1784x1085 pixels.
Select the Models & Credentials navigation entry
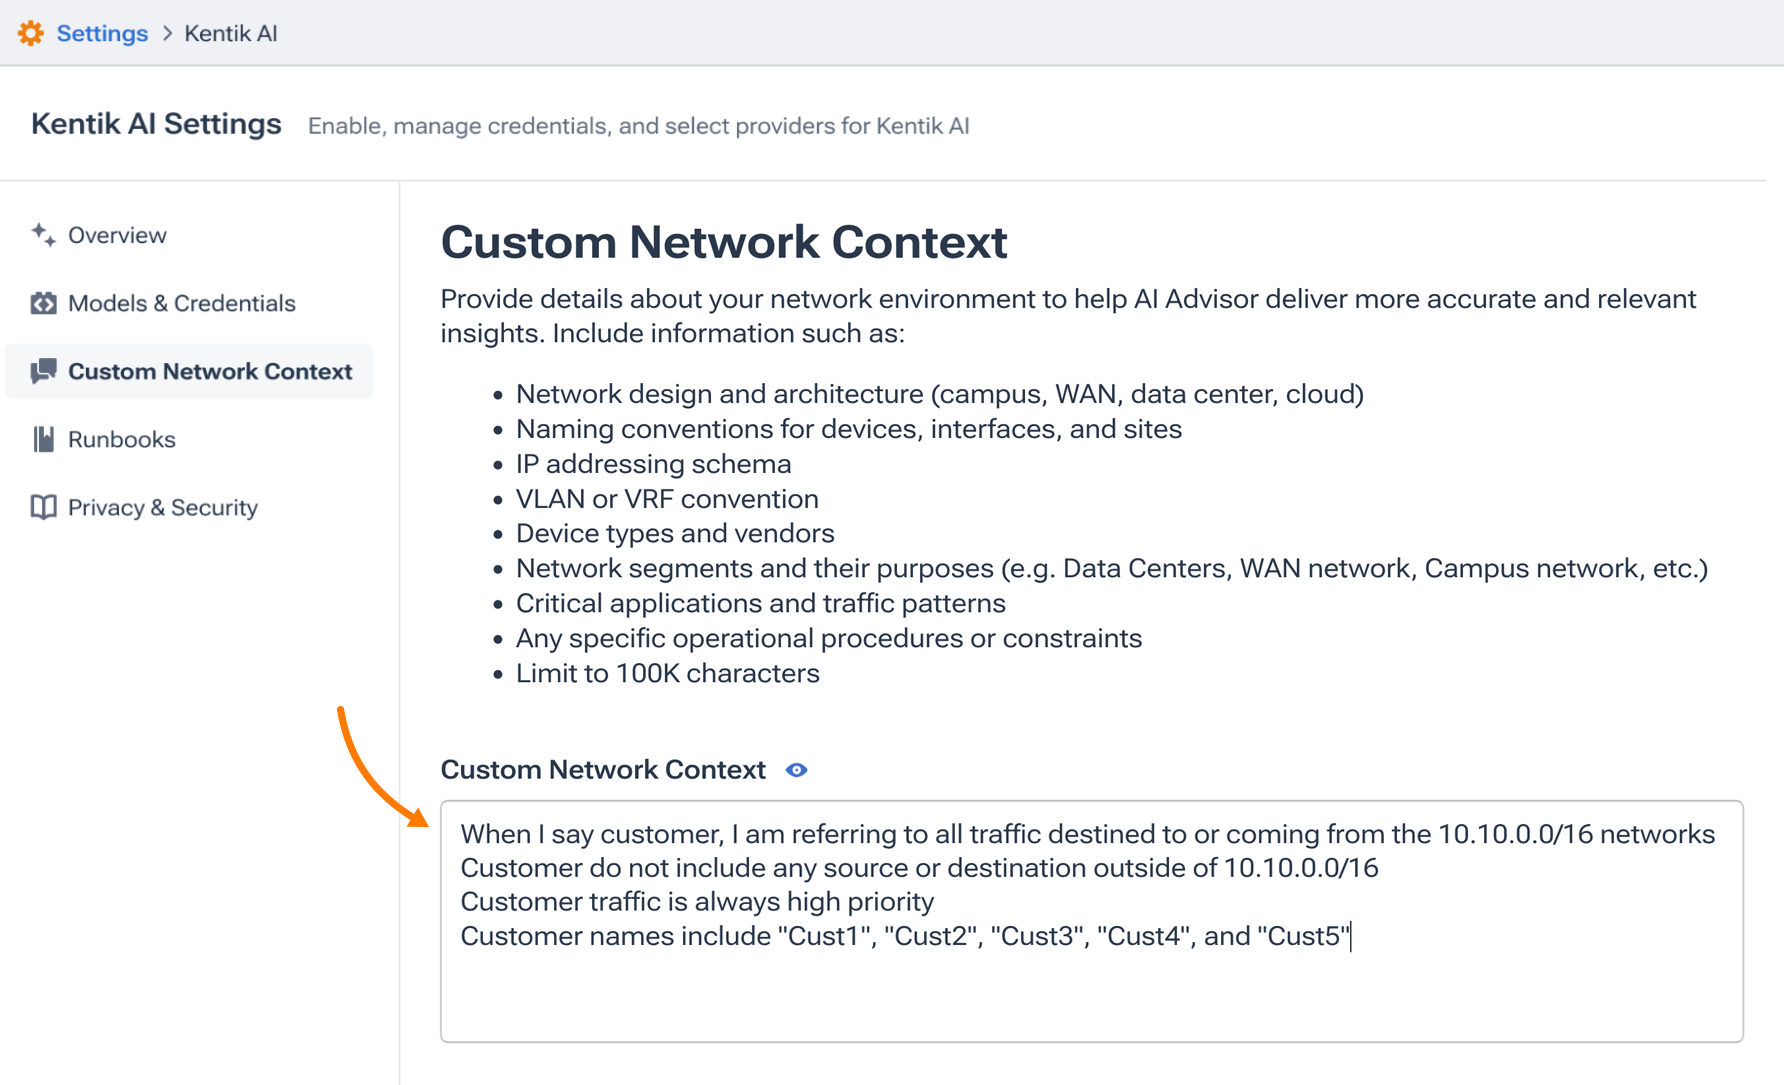coord(181,303)
